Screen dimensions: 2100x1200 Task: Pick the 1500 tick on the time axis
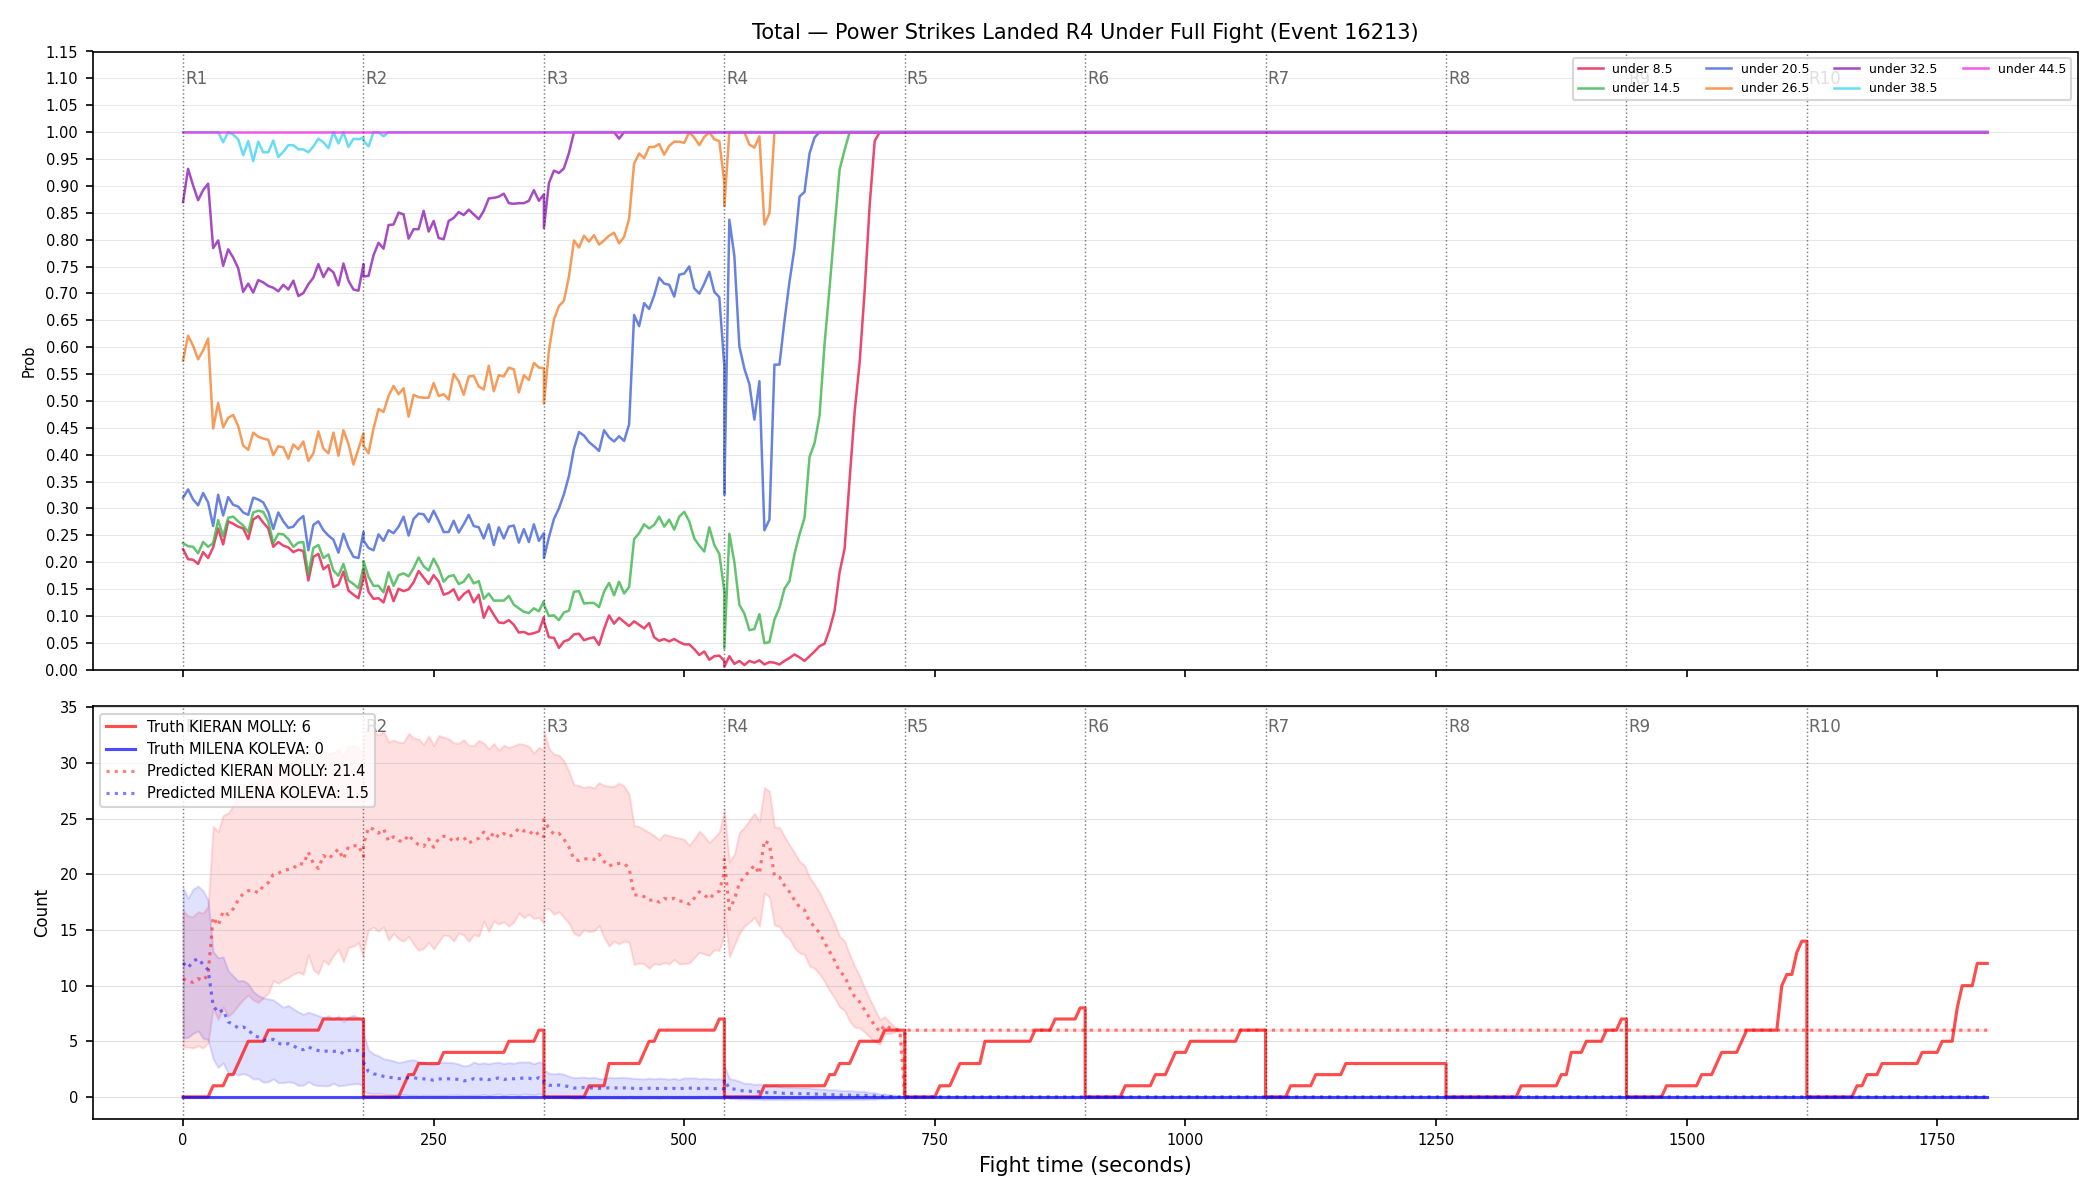[x=1687, y=1139]
